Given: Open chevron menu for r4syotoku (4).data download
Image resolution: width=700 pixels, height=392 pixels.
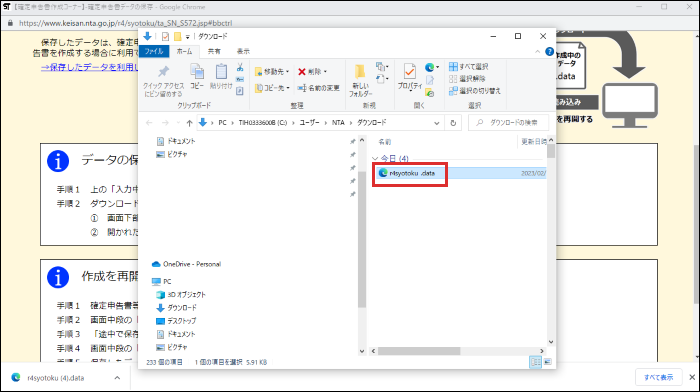Looking at the screenshot, I should click(x=117, y=378).
